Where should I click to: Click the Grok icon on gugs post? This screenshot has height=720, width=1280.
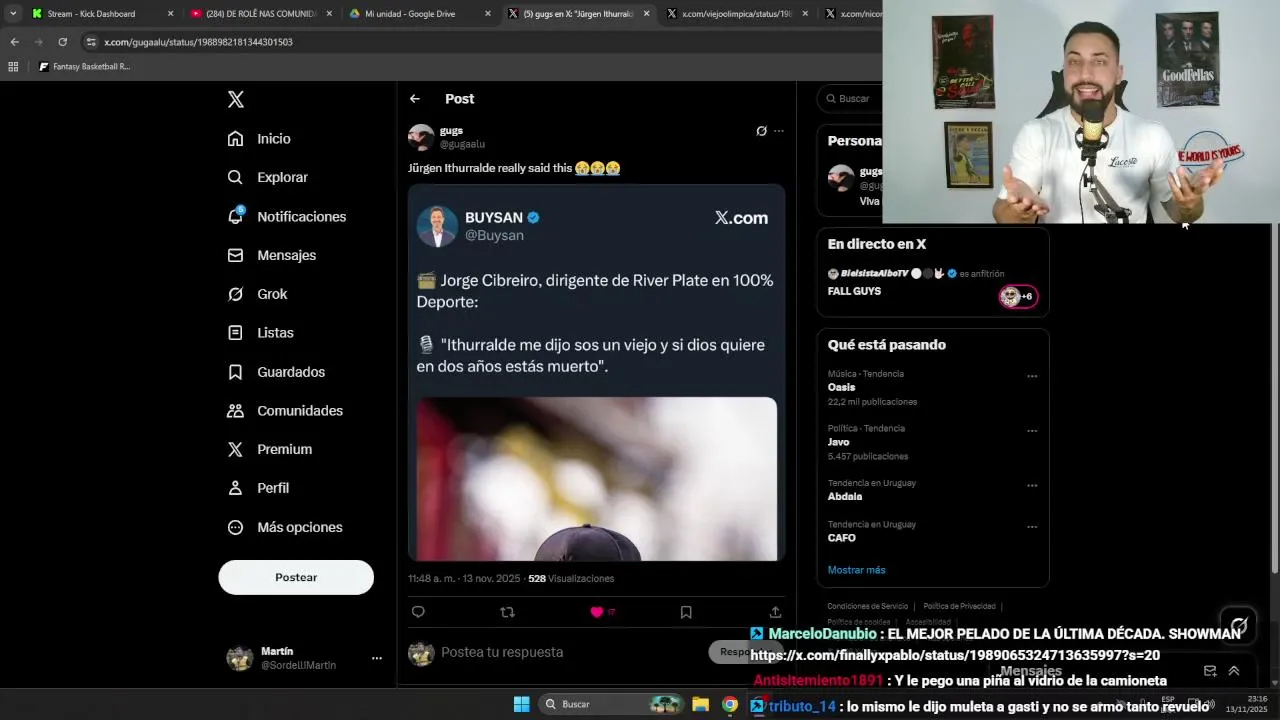[761, 131]
